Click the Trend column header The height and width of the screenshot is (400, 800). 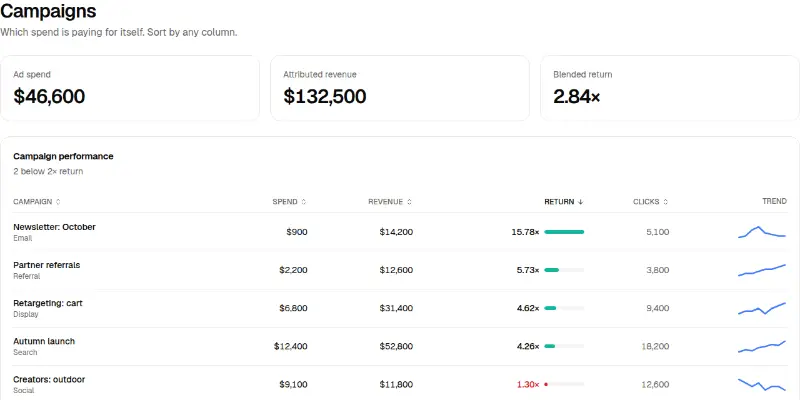[x=774, y=202]
